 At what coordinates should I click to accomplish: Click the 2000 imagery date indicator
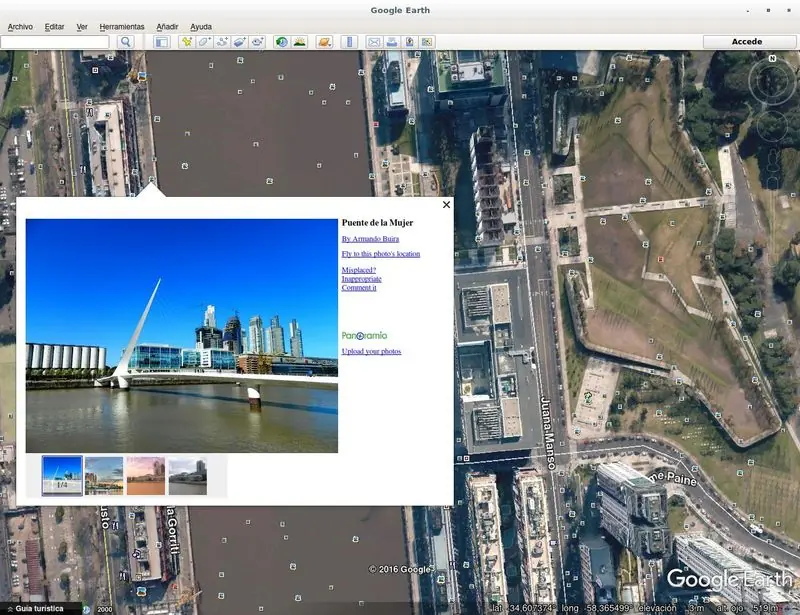(105, 609)
